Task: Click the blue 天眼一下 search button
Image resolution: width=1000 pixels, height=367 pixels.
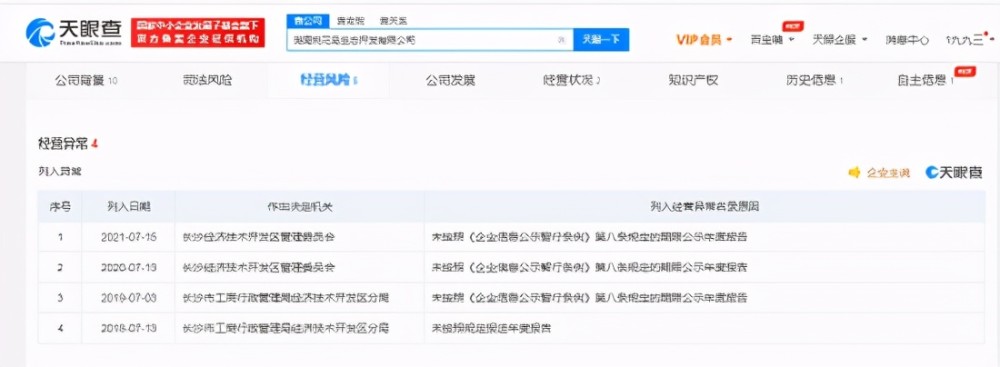Action: [601, 40]
